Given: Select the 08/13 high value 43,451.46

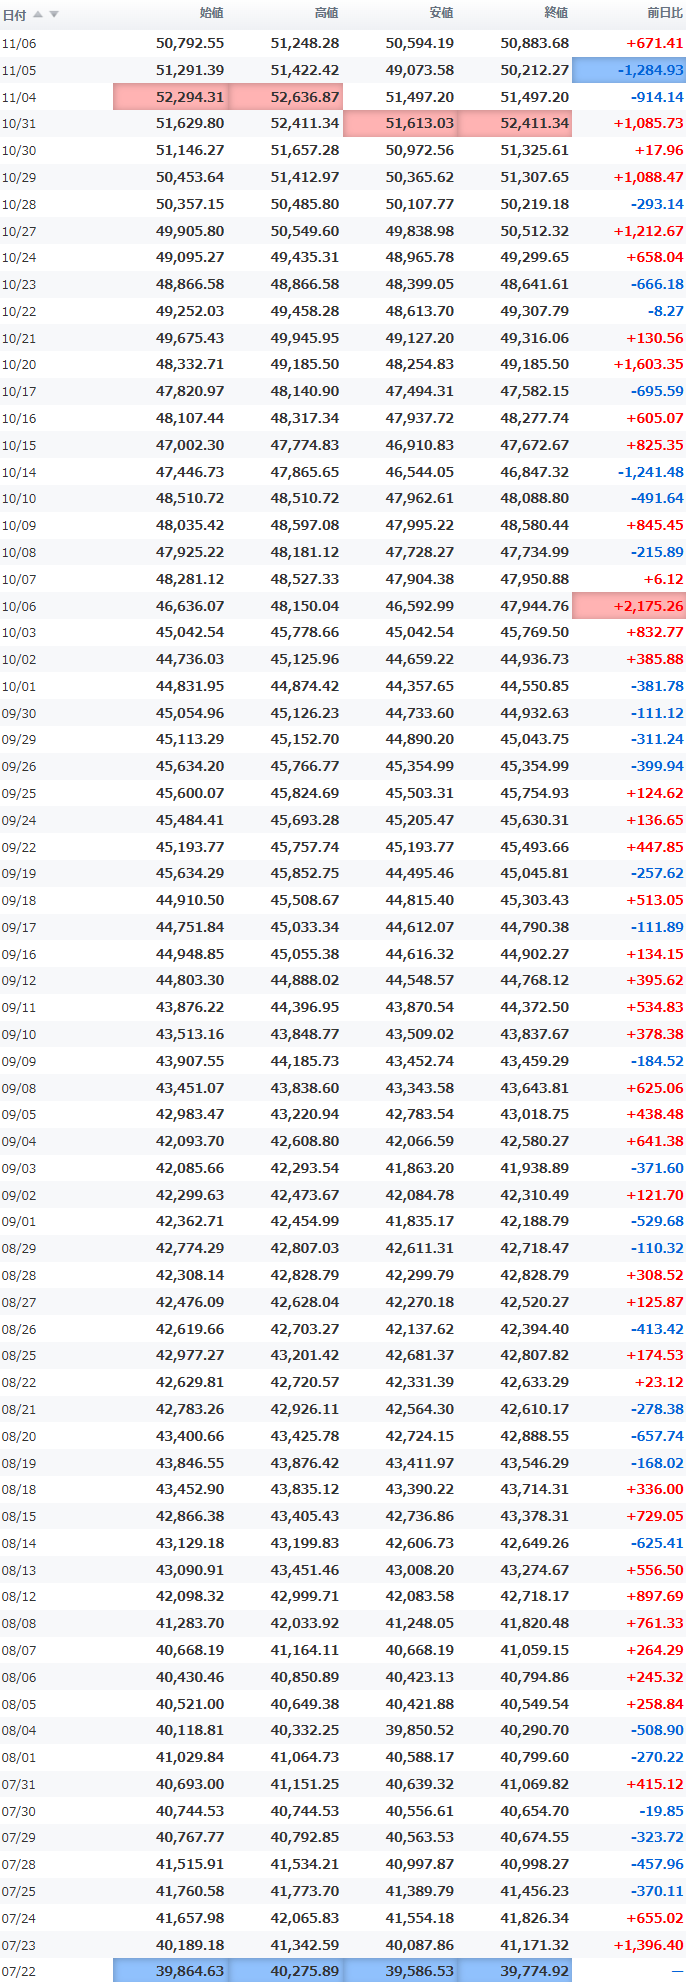Looking at the screenshot, I should pyautogui.click(x=304, y=1570).
